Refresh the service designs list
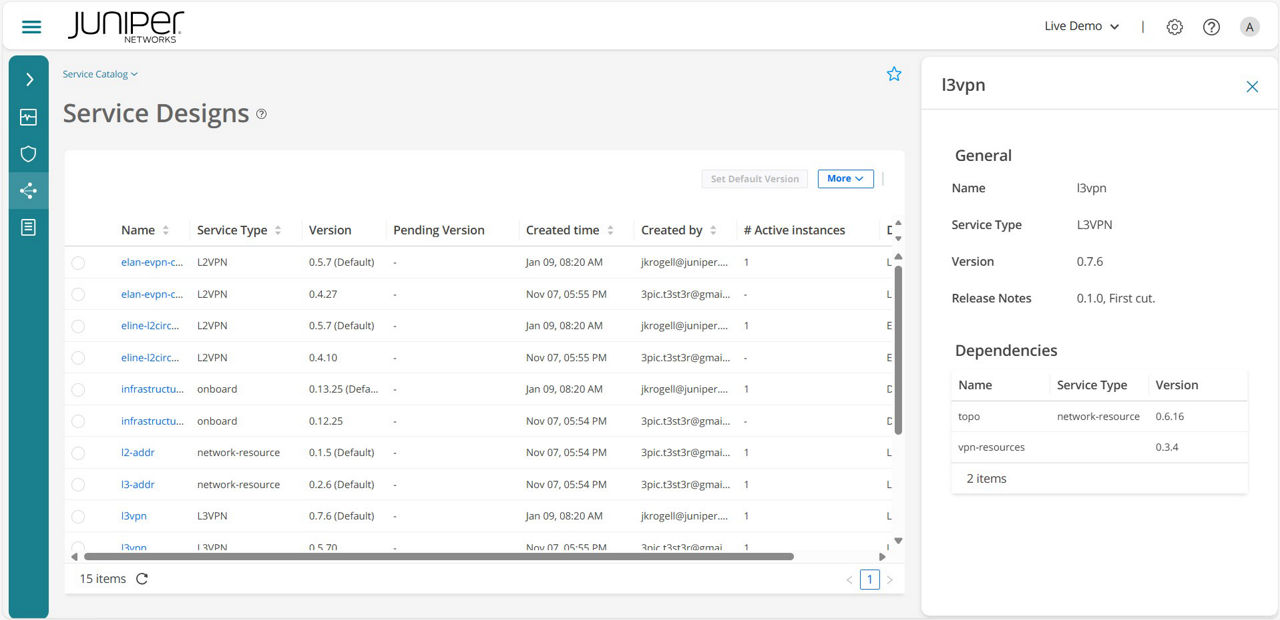Screen dimensions: 1280x620 click(x=139, y=578)
